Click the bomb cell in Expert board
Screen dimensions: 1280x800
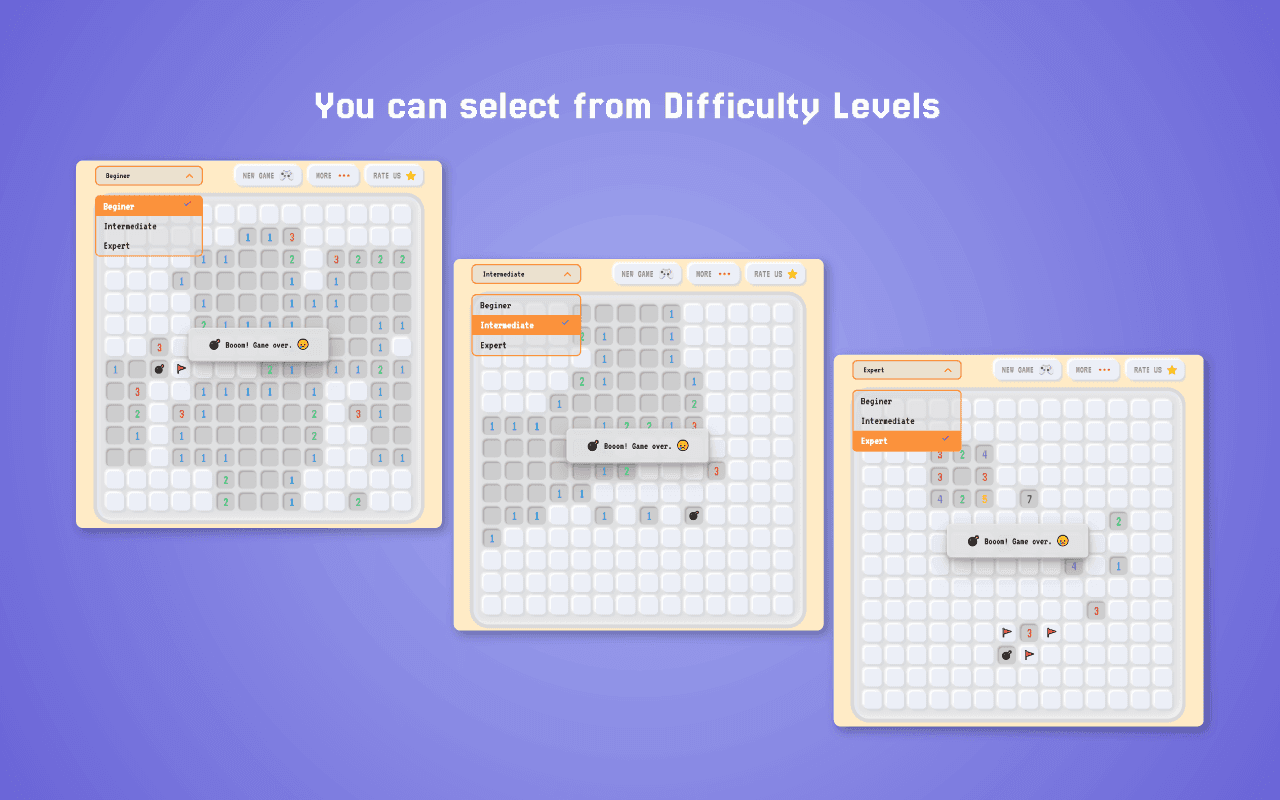point(1007,655)
